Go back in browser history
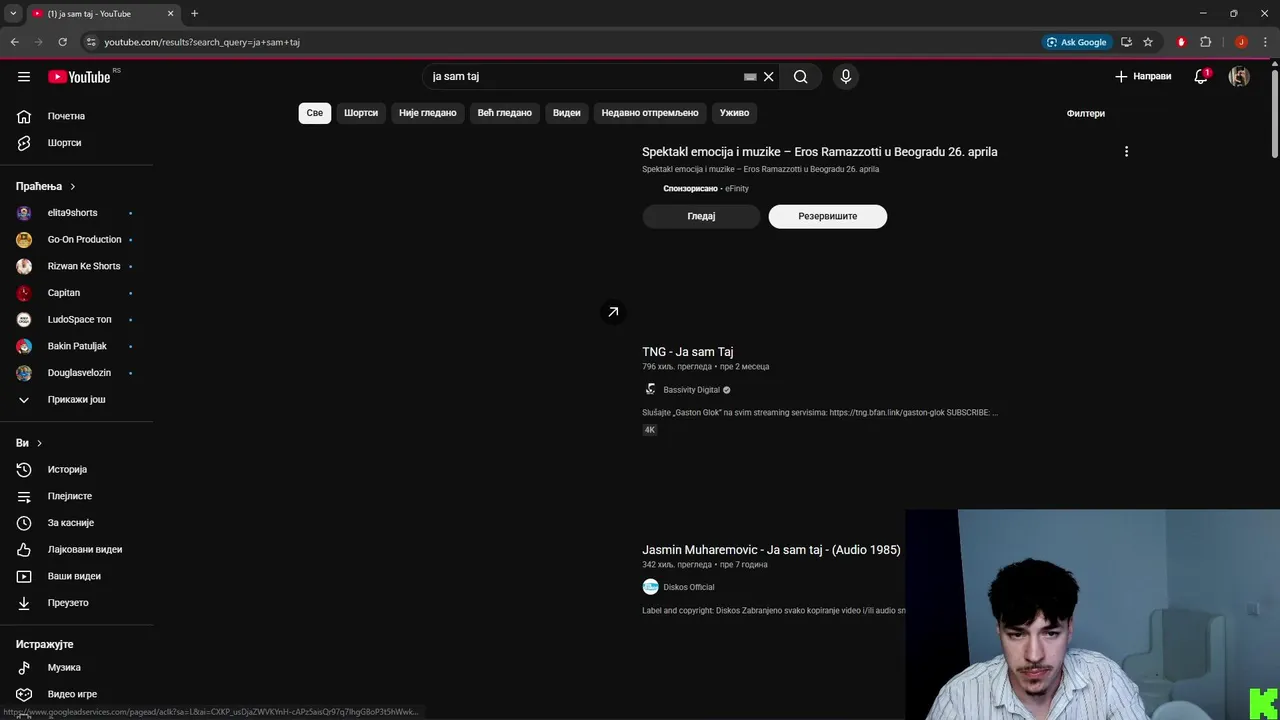 click(x=14, y=42)
